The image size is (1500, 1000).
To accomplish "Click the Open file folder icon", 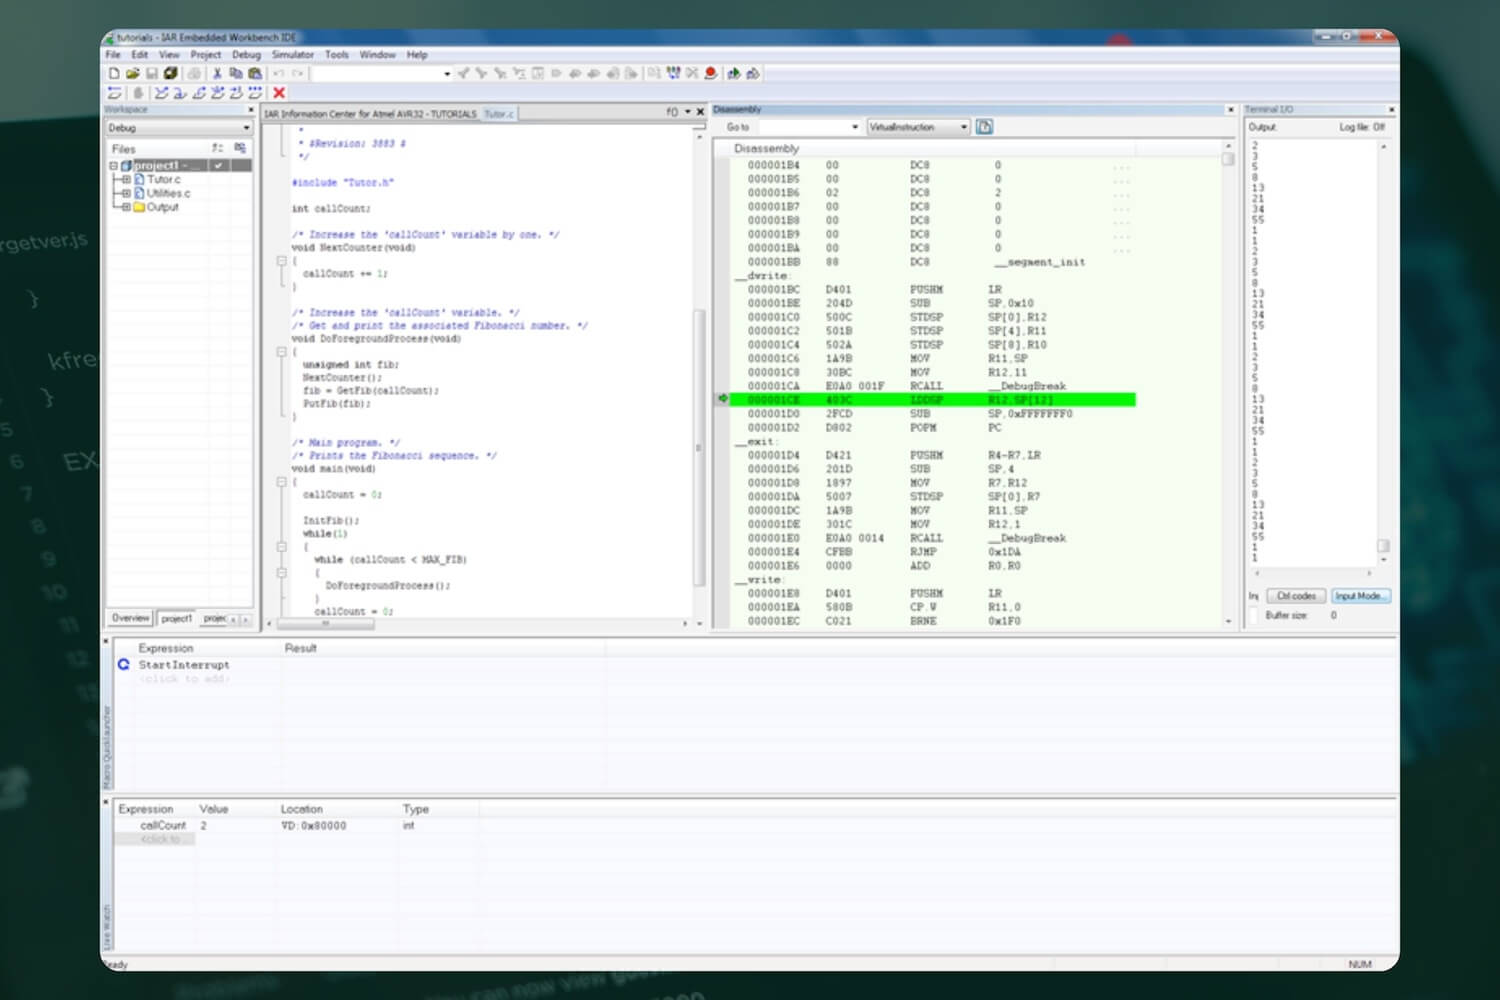I will (x=132, y=73).
